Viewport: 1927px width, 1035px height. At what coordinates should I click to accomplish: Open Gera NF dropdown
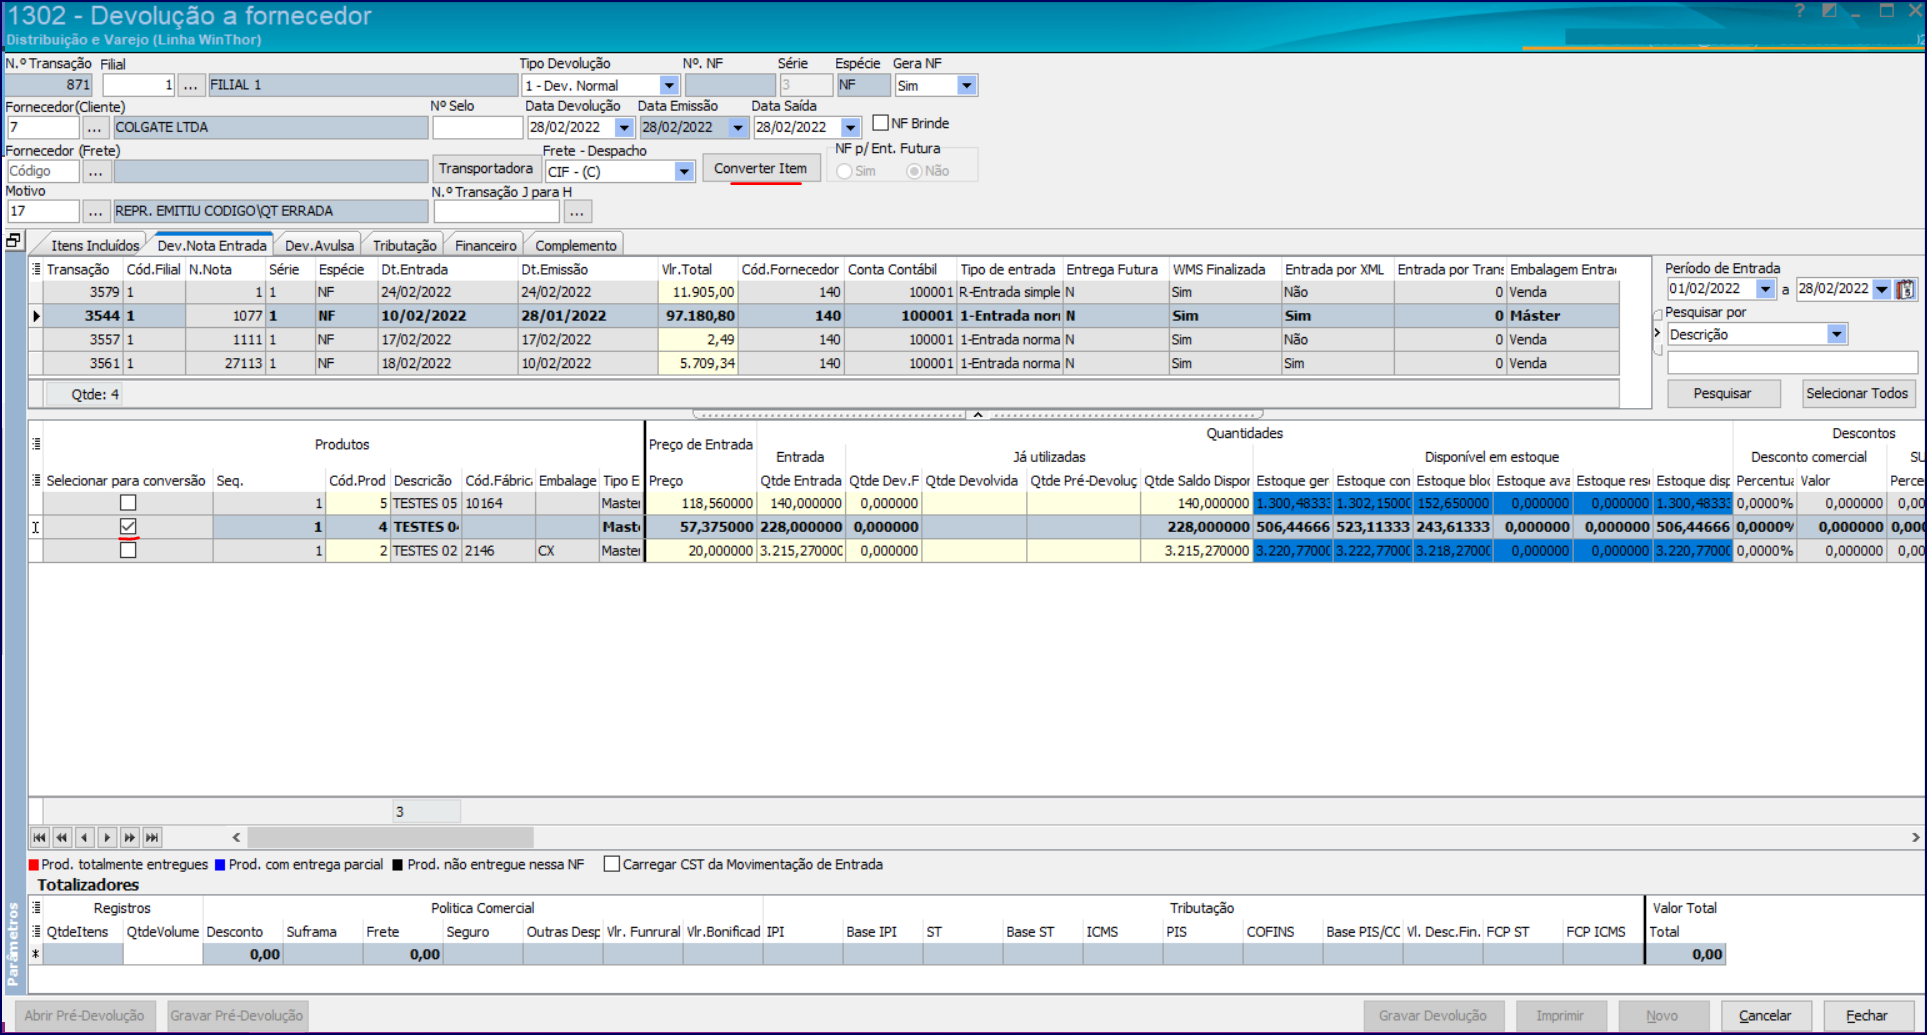(x=966, y=86)
